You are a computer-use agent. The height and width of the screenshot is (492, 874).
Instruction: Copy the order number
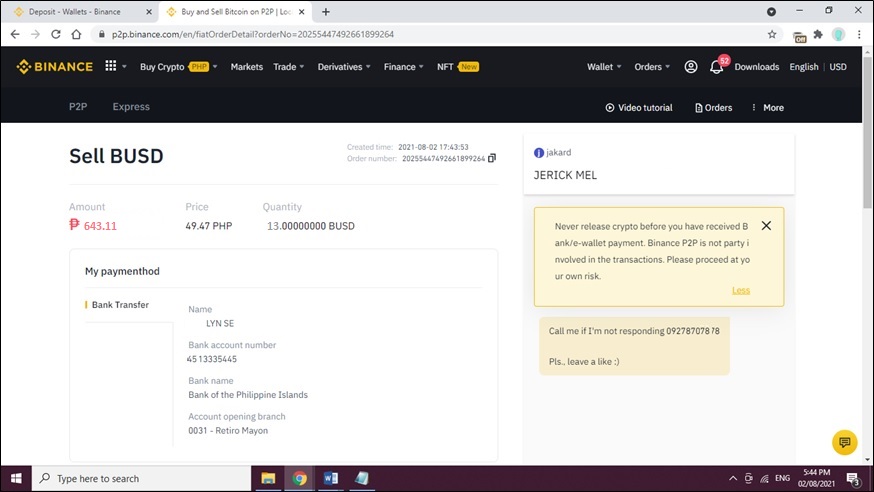click(492, 158)
